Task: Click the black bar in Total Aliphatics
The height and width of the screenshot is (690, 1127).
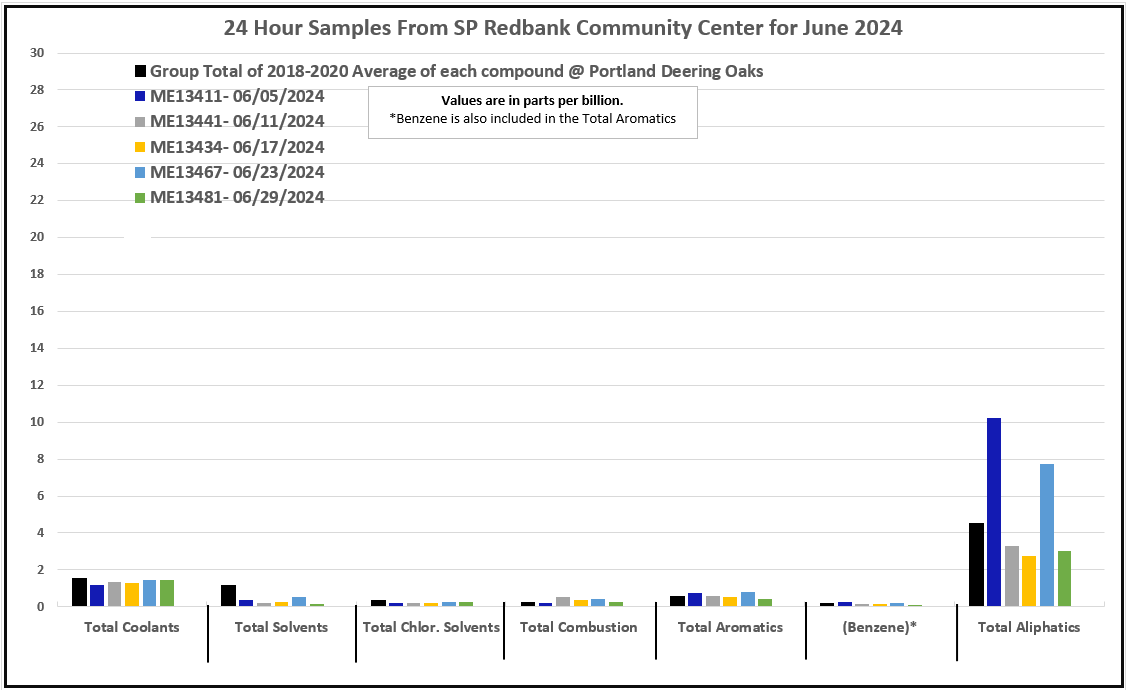Action: click(976, 564)
